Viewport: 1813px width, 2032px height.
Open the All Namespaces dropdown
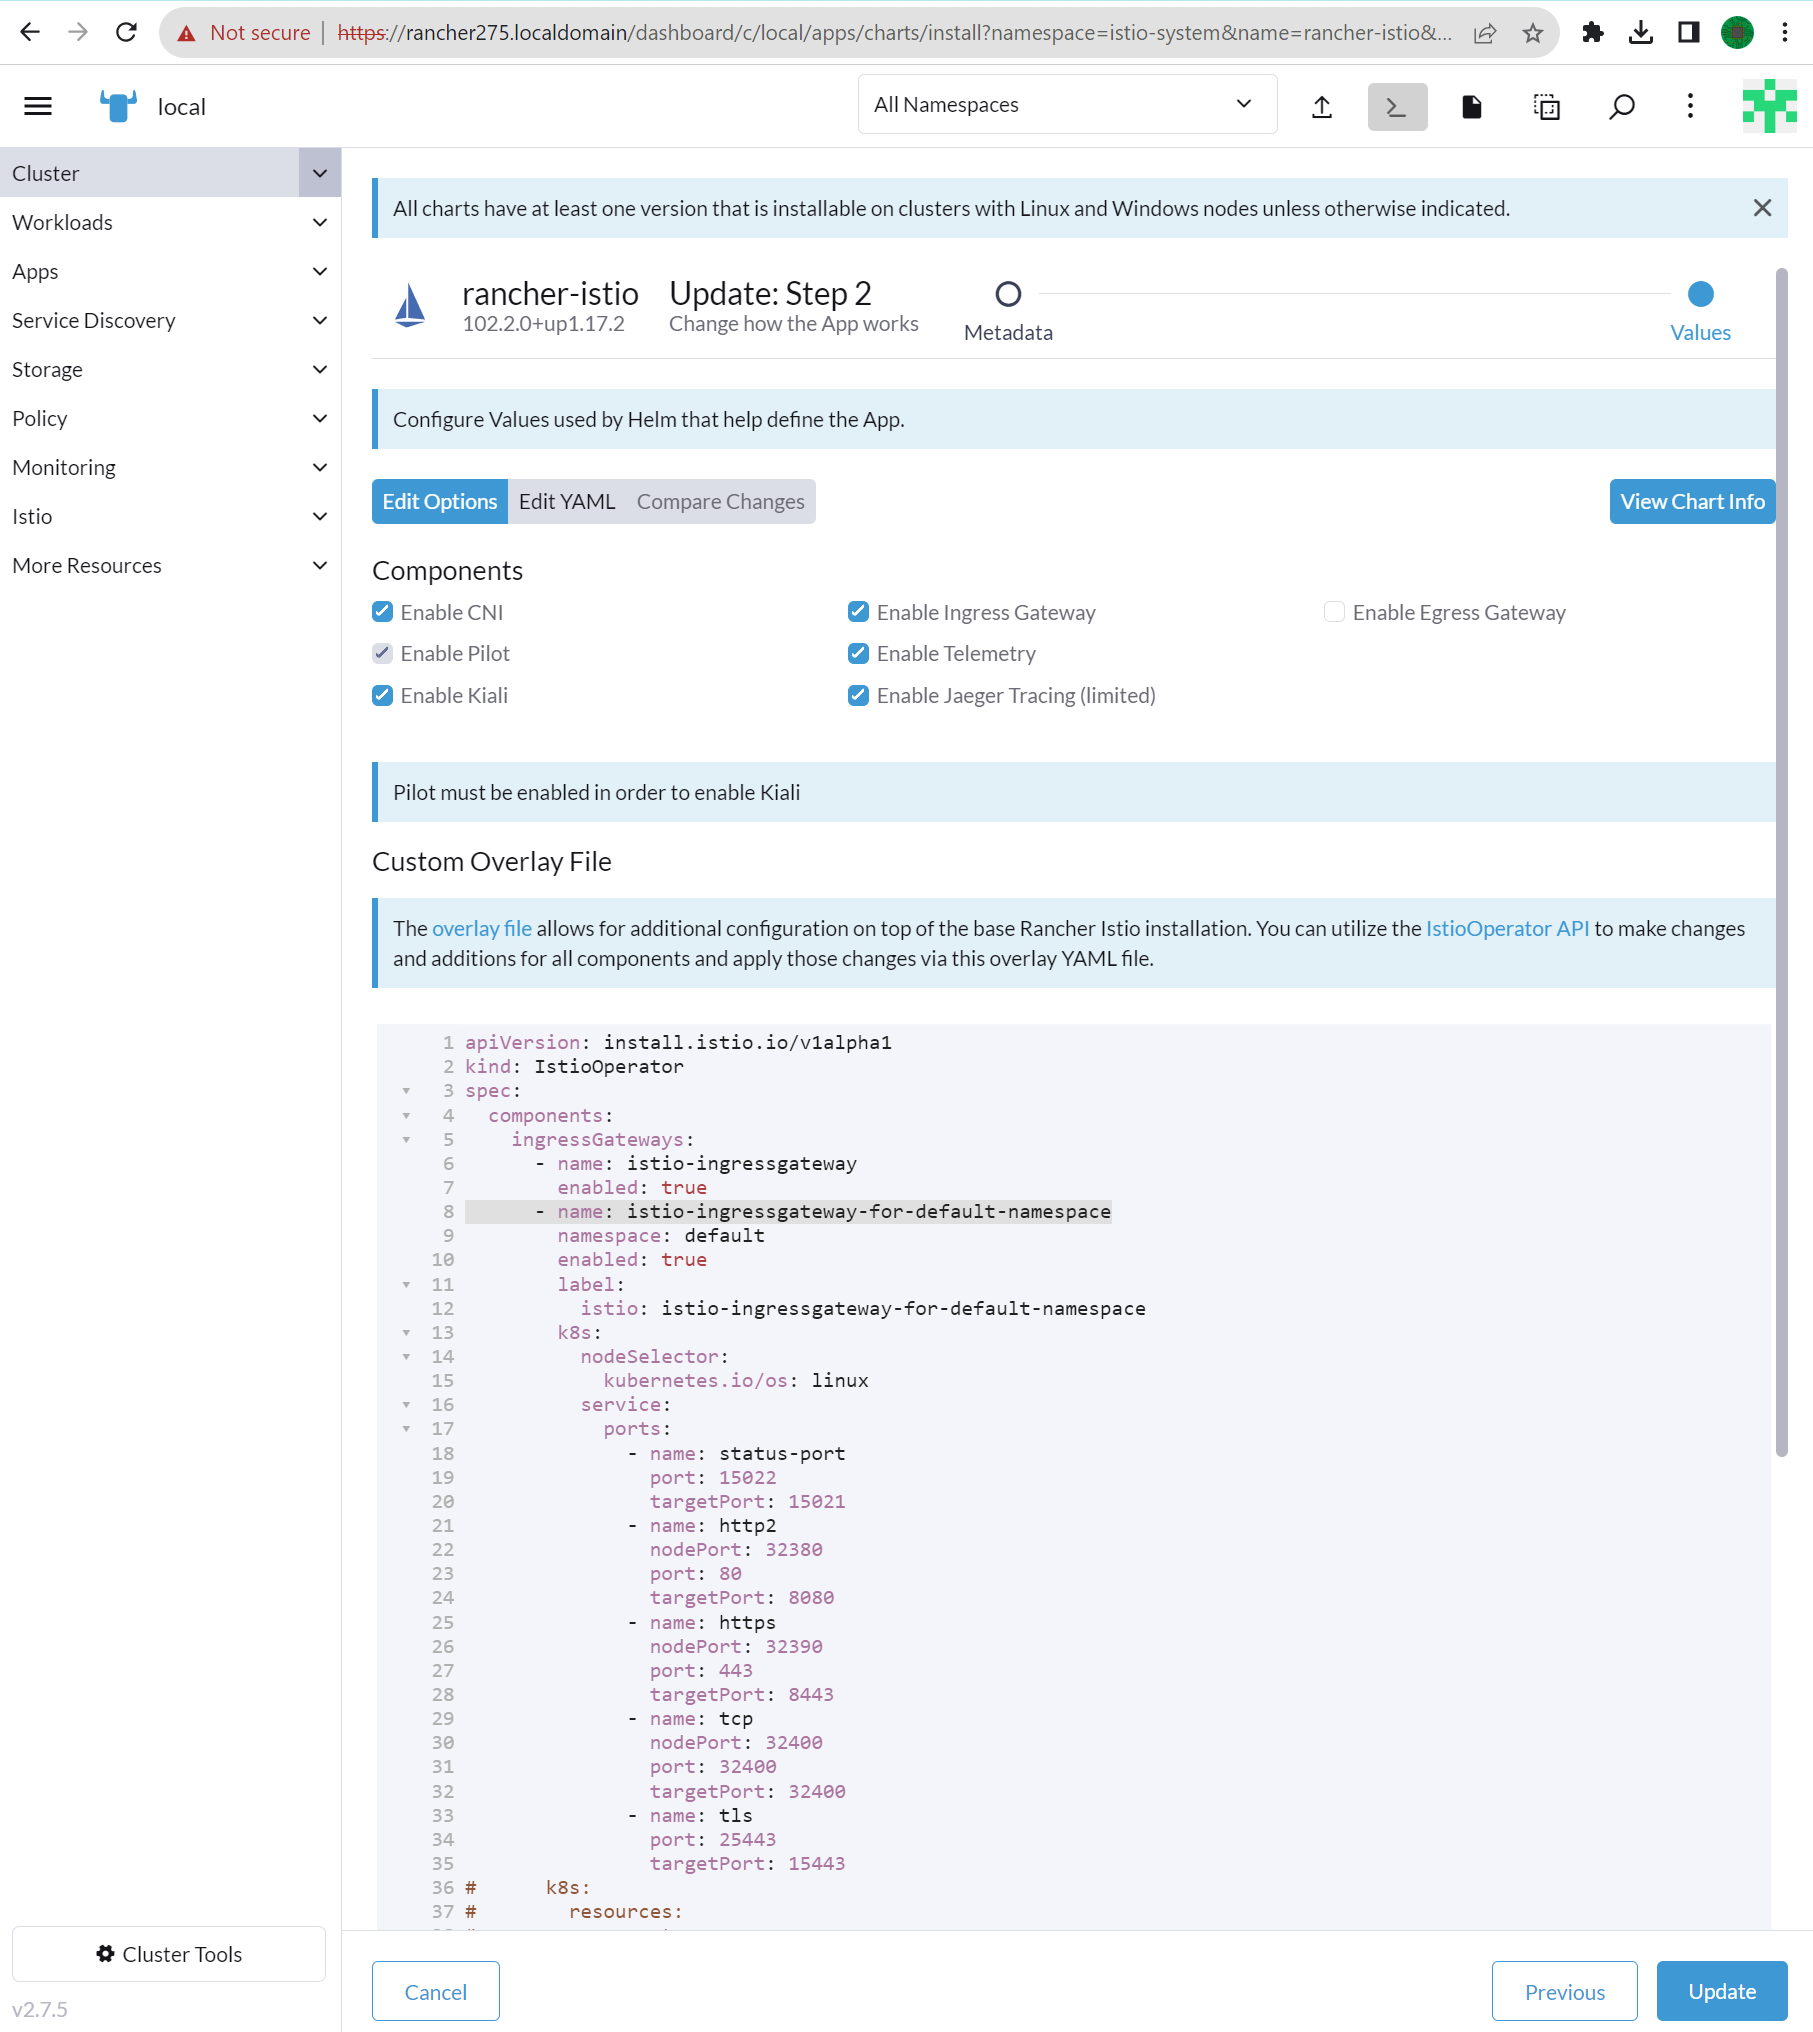click(x=1066, y=104)
